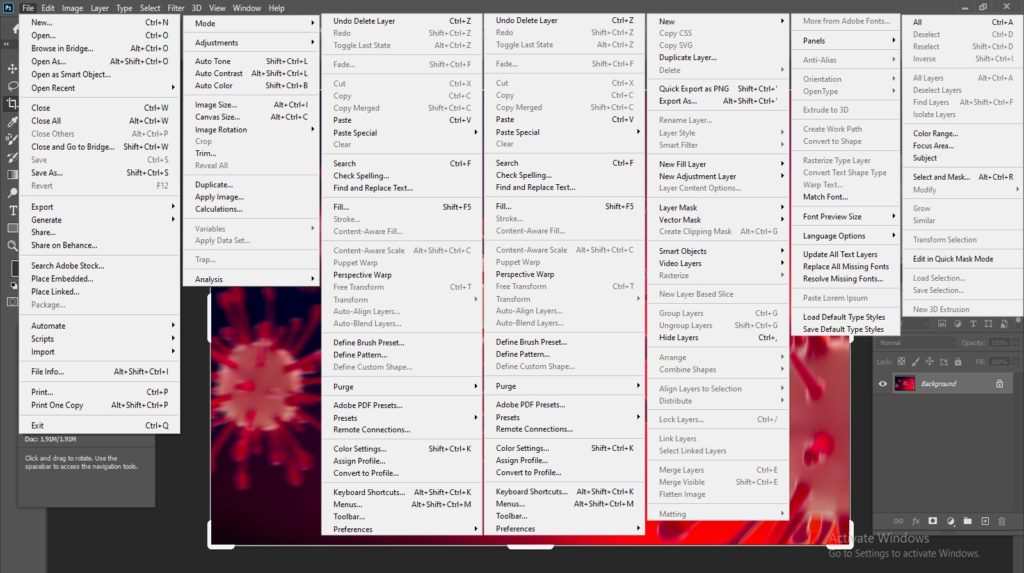Open the Filter menu
This screenshot has width=1024, height=573.
(176, 8)
